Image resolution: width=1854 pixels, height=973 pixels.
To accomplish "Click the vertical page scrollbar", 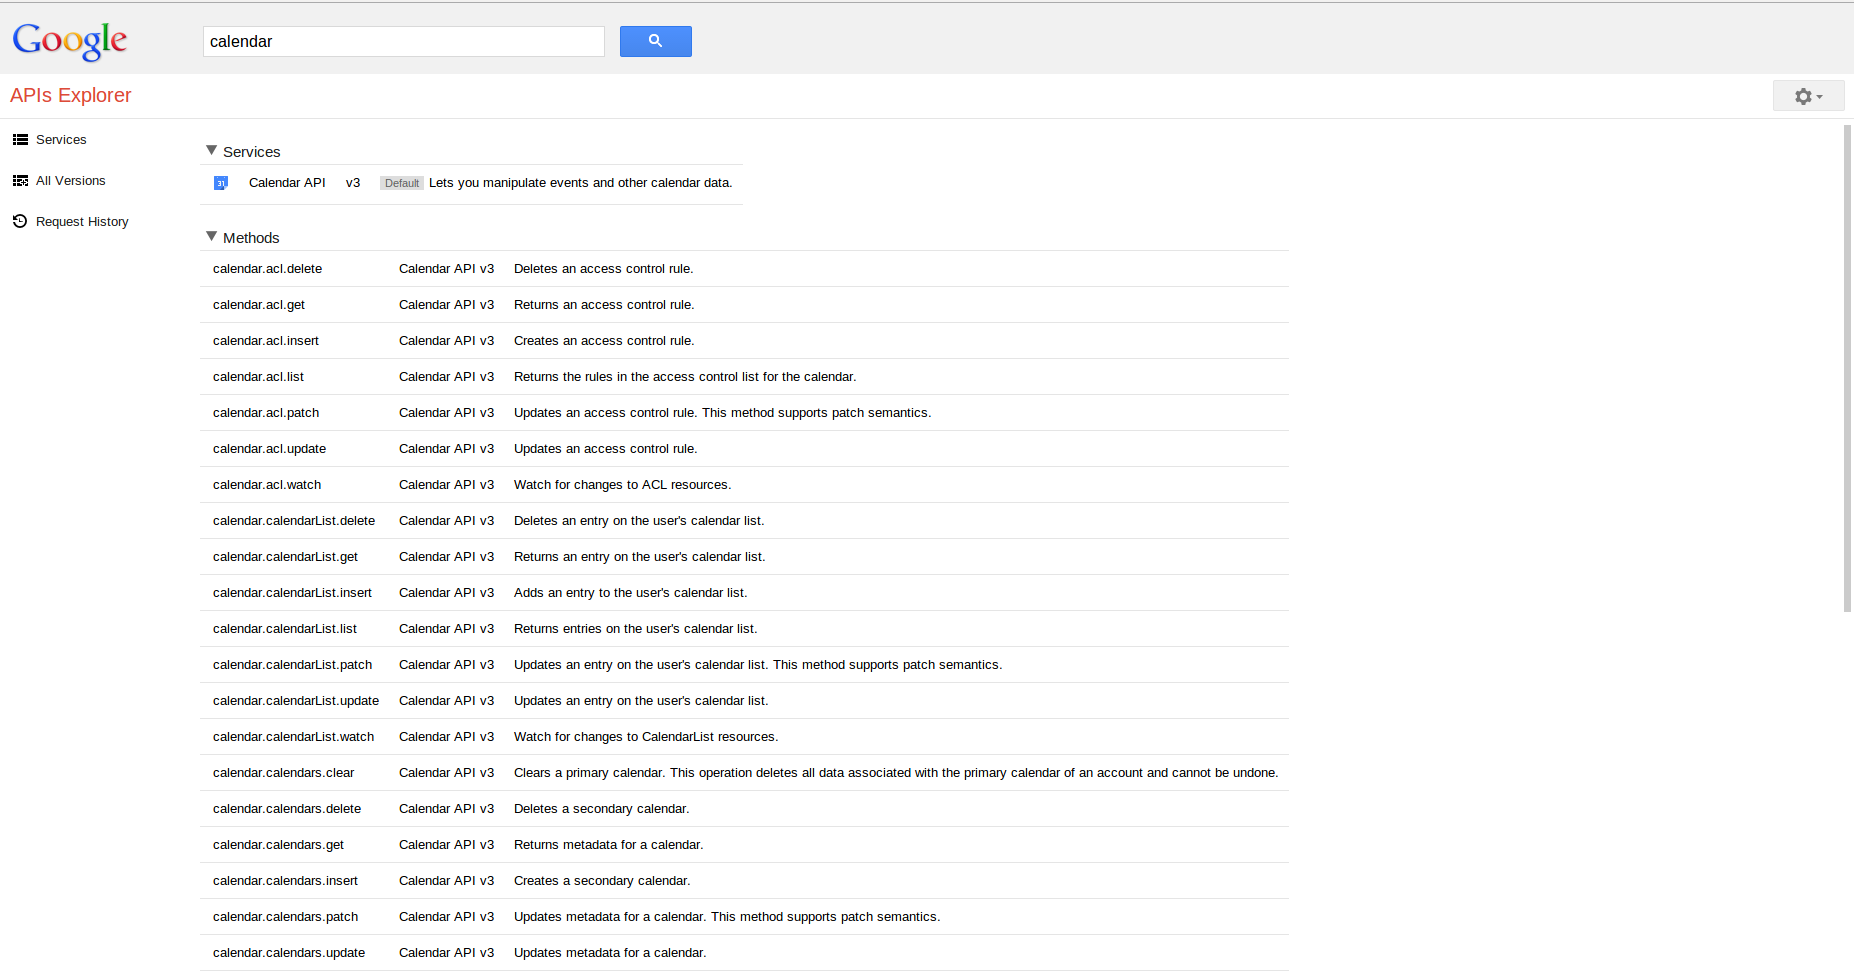I will click(1847, 368).
